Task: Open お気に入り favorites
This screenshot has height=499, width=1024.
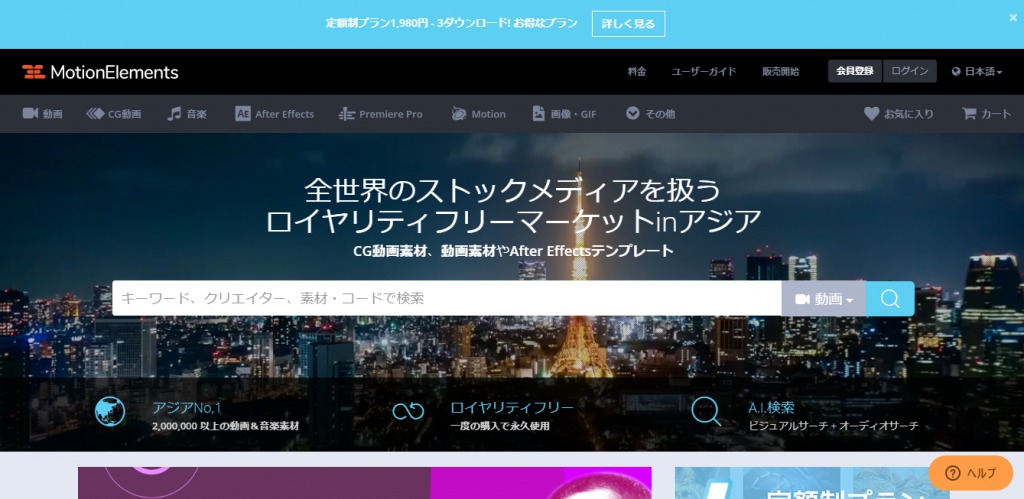Action: [x=899, y=114]
